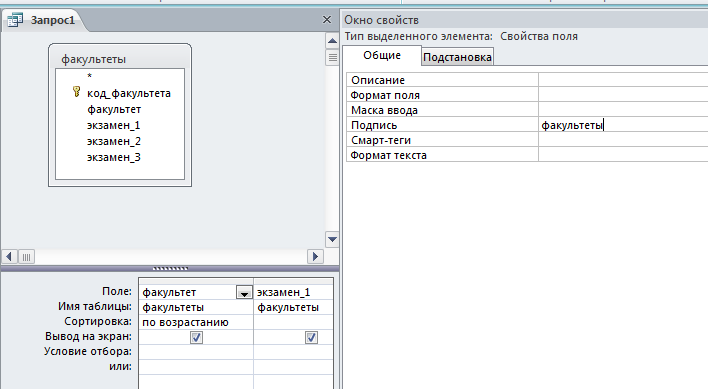
Task: Click the факультеты table title bar
Action: coord(120,59)
